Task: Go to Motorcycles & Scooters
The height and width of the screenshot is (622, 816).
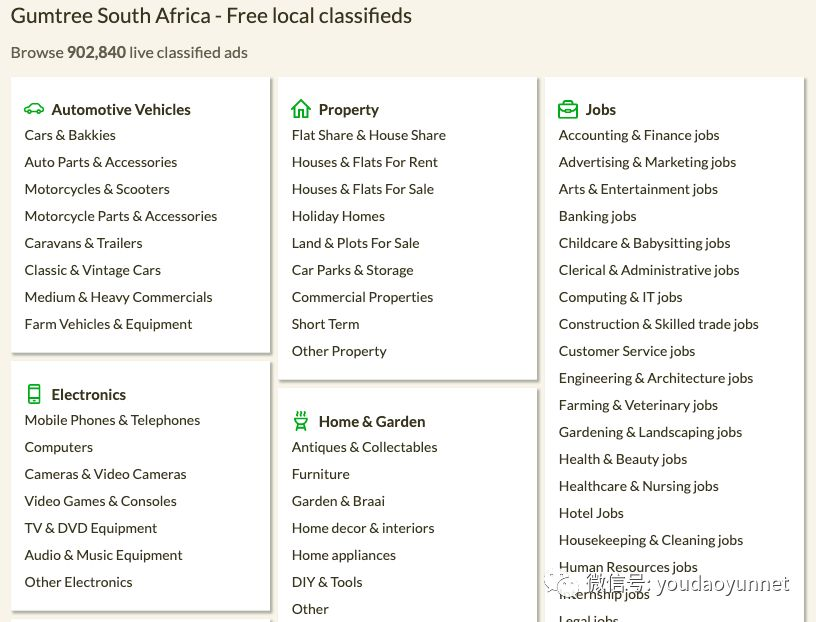Action: pyautogui.click(x=97, y=189)
